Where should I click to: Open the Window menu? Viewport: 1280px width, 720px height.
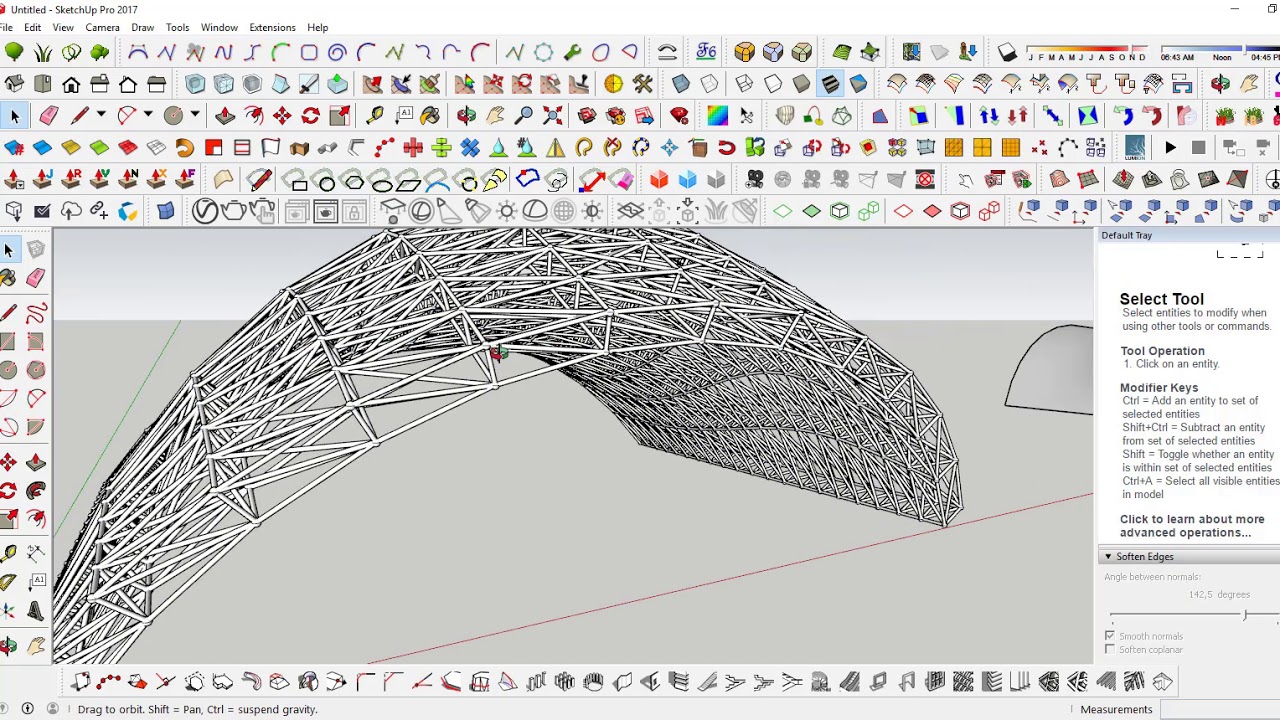point(219,28)
